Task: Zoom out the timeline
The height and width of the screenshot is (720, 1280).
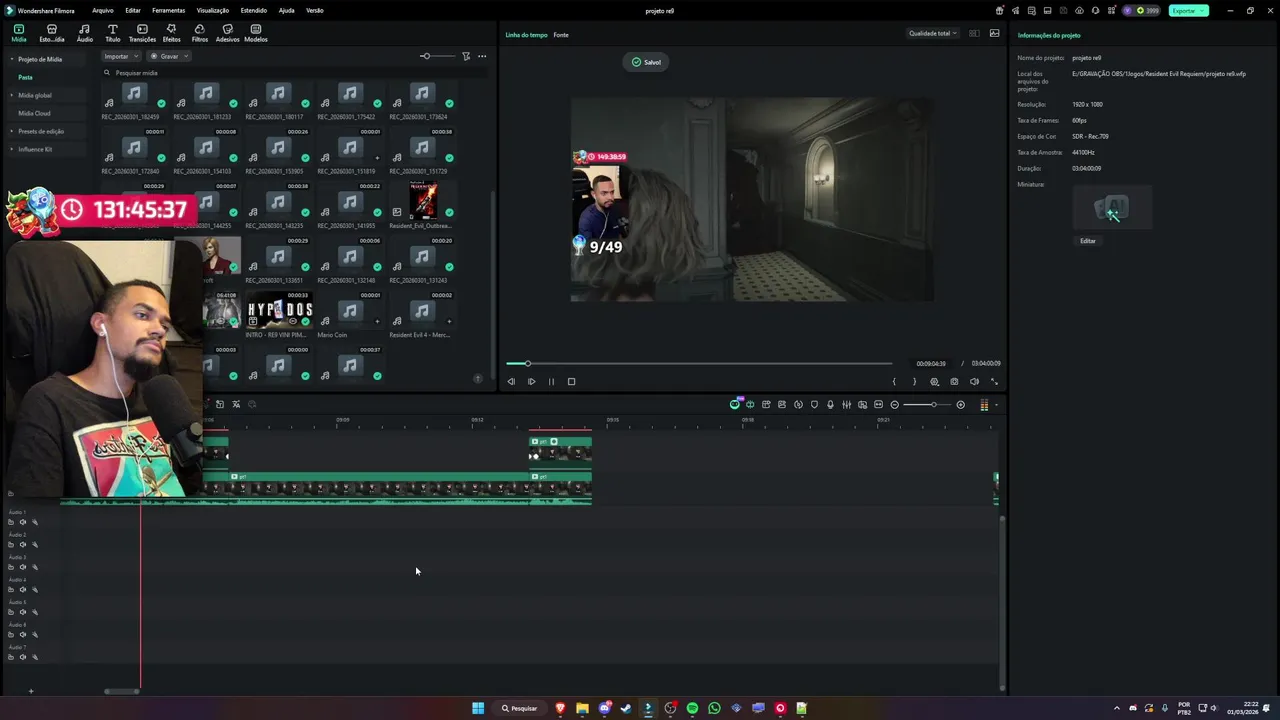Action: coord(894,404)
